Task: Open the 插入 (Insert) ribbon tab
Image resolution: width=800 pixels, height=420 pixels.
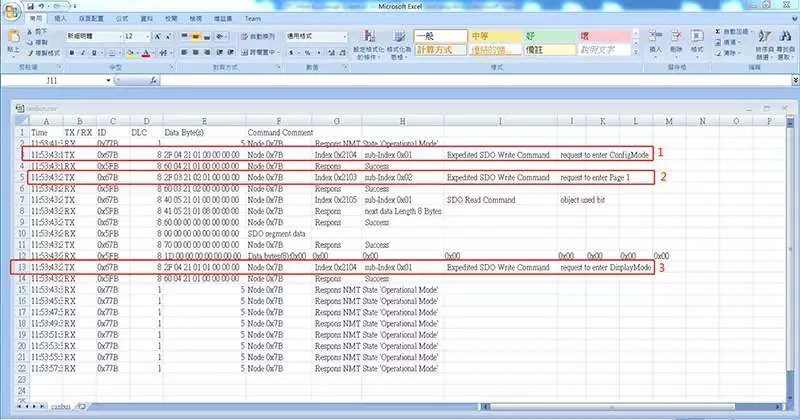Action: (x=61, y=19)
